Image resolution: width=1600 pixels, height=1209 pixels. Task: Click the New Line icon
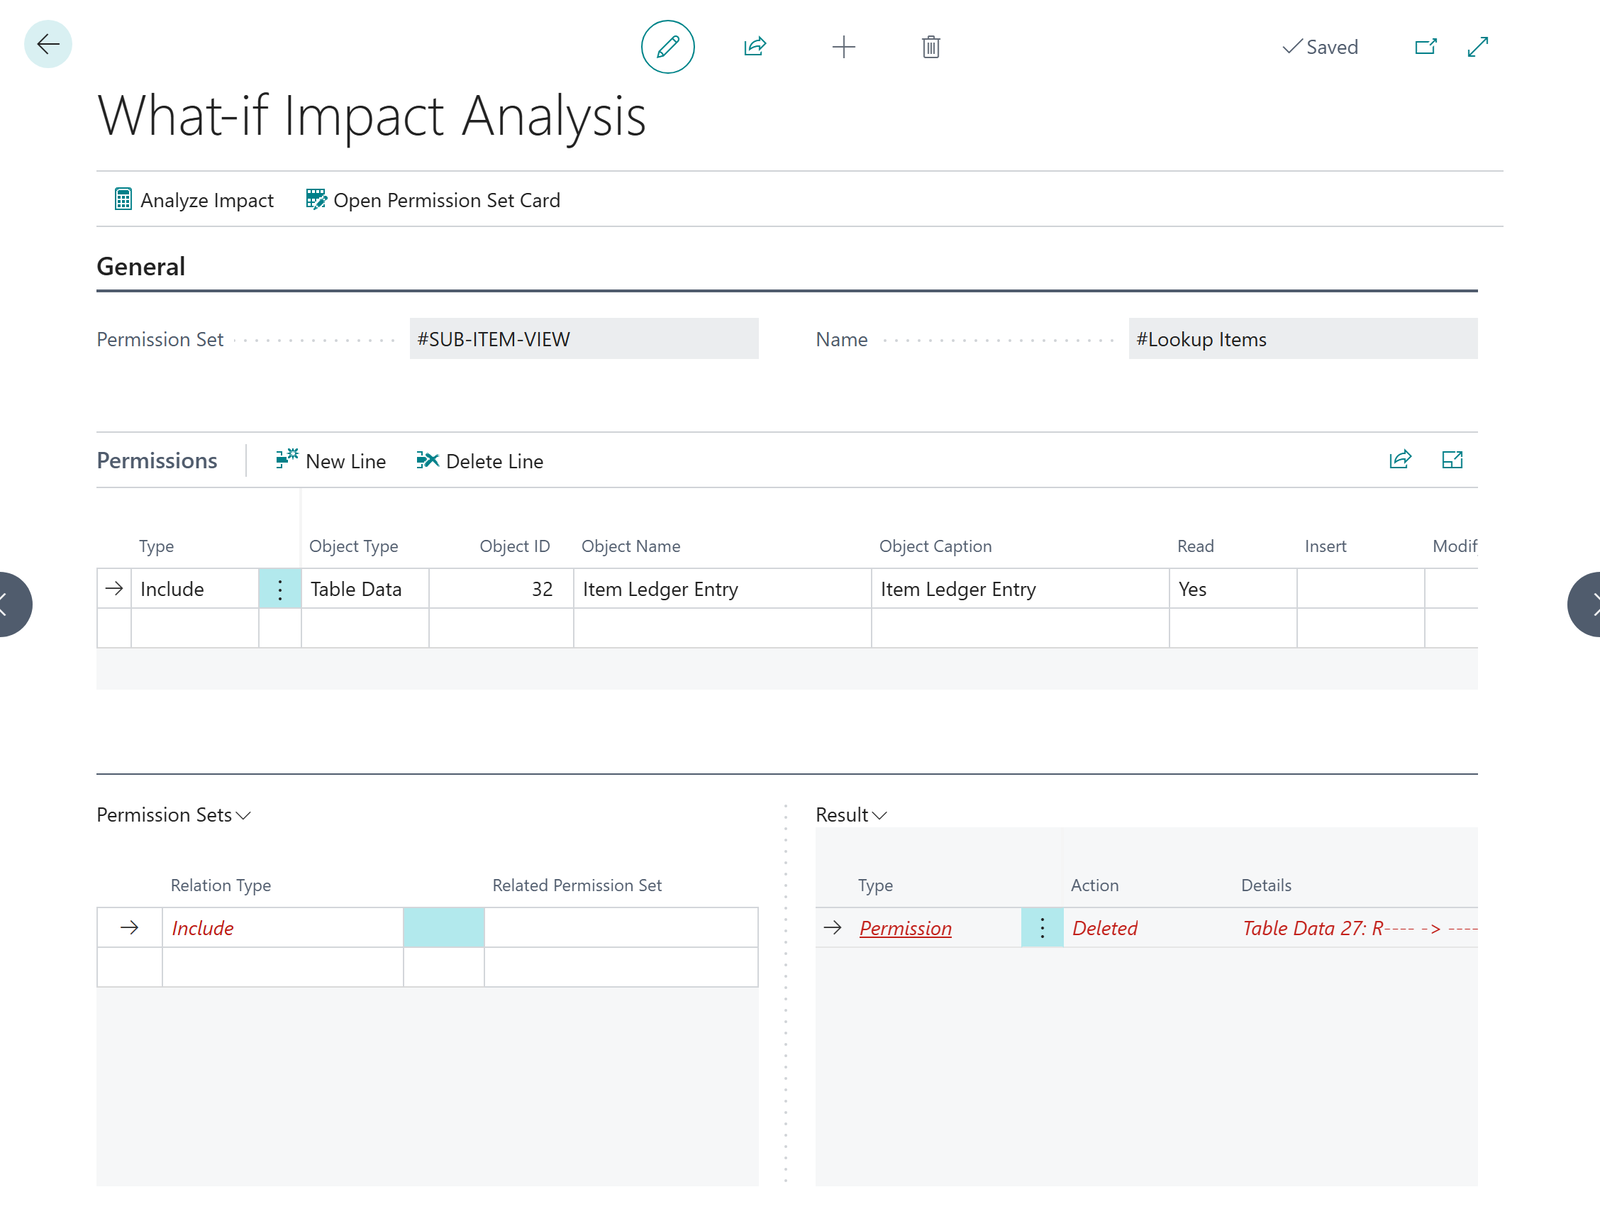tap(287, 459)
